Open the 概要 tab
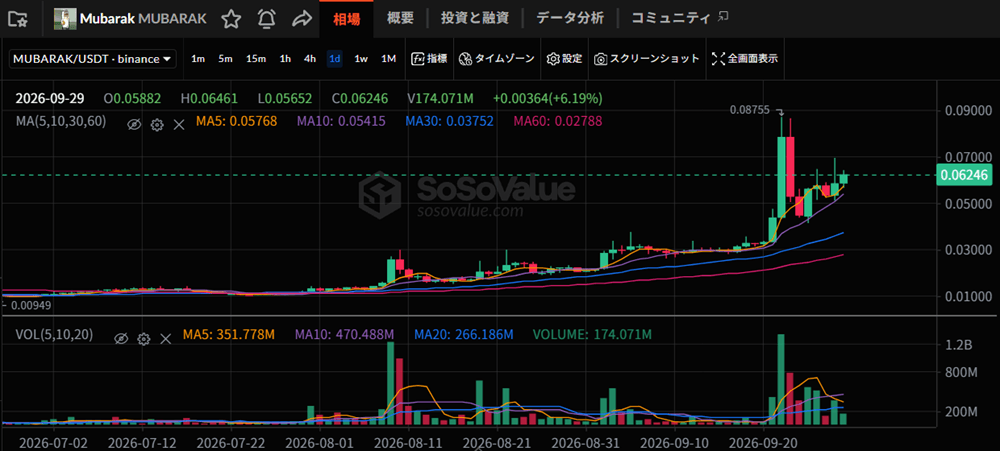This screenshot has width=1000, height=451. pos(400,18)
